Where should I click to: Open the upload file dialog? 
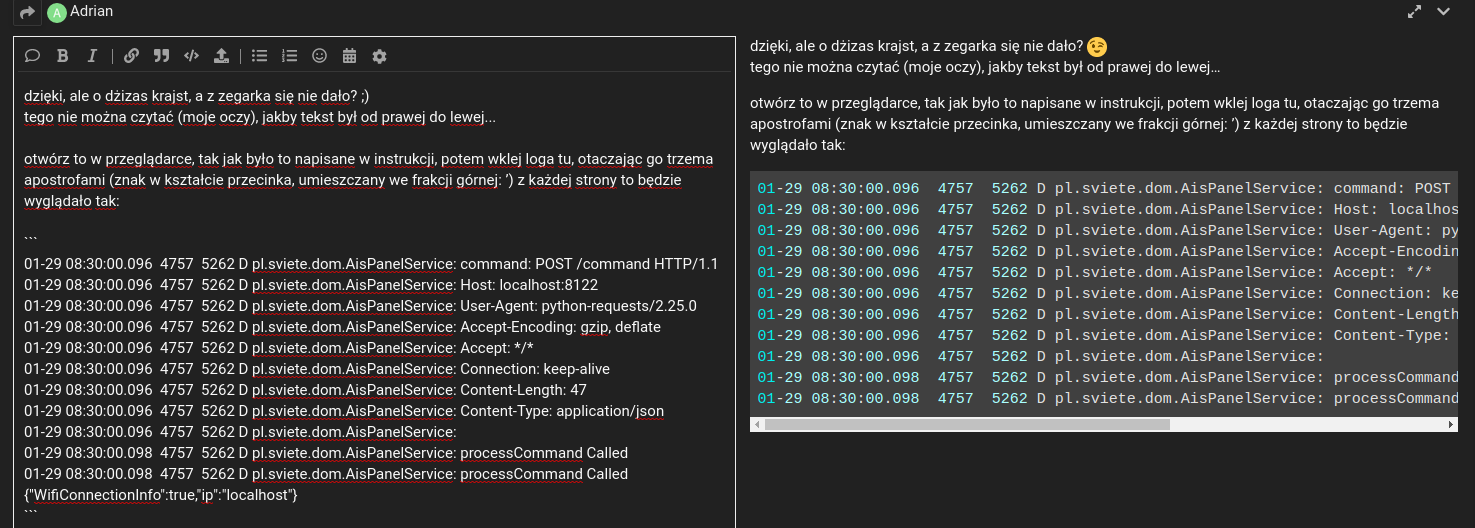click(x=221, y=56)
